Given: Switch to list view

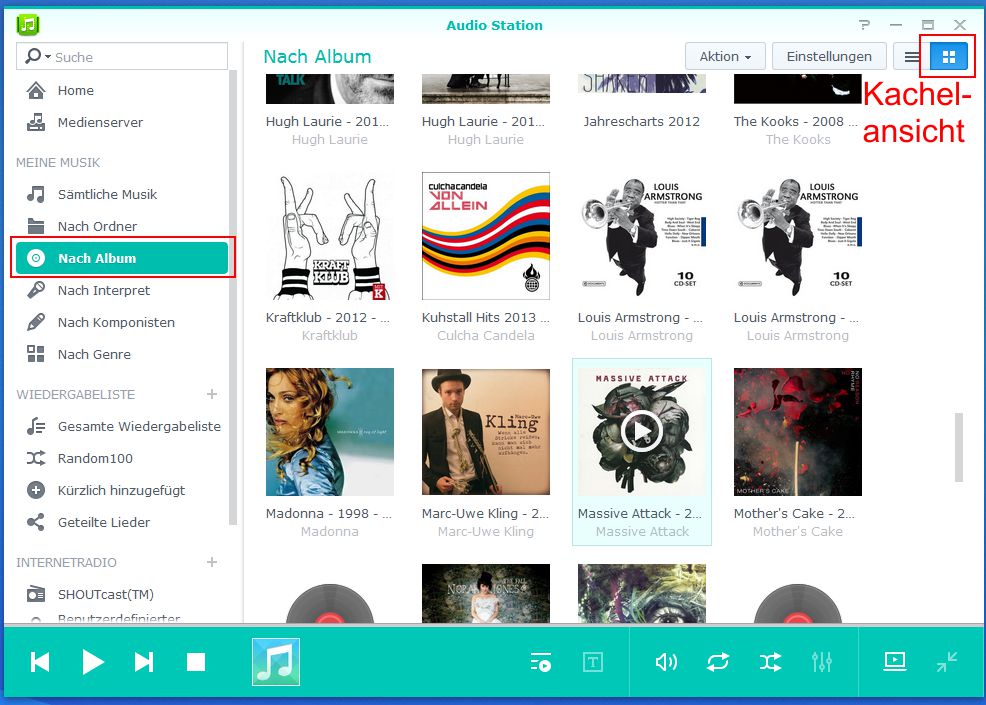Looking at the screenshot, I should tap(911, 57).
